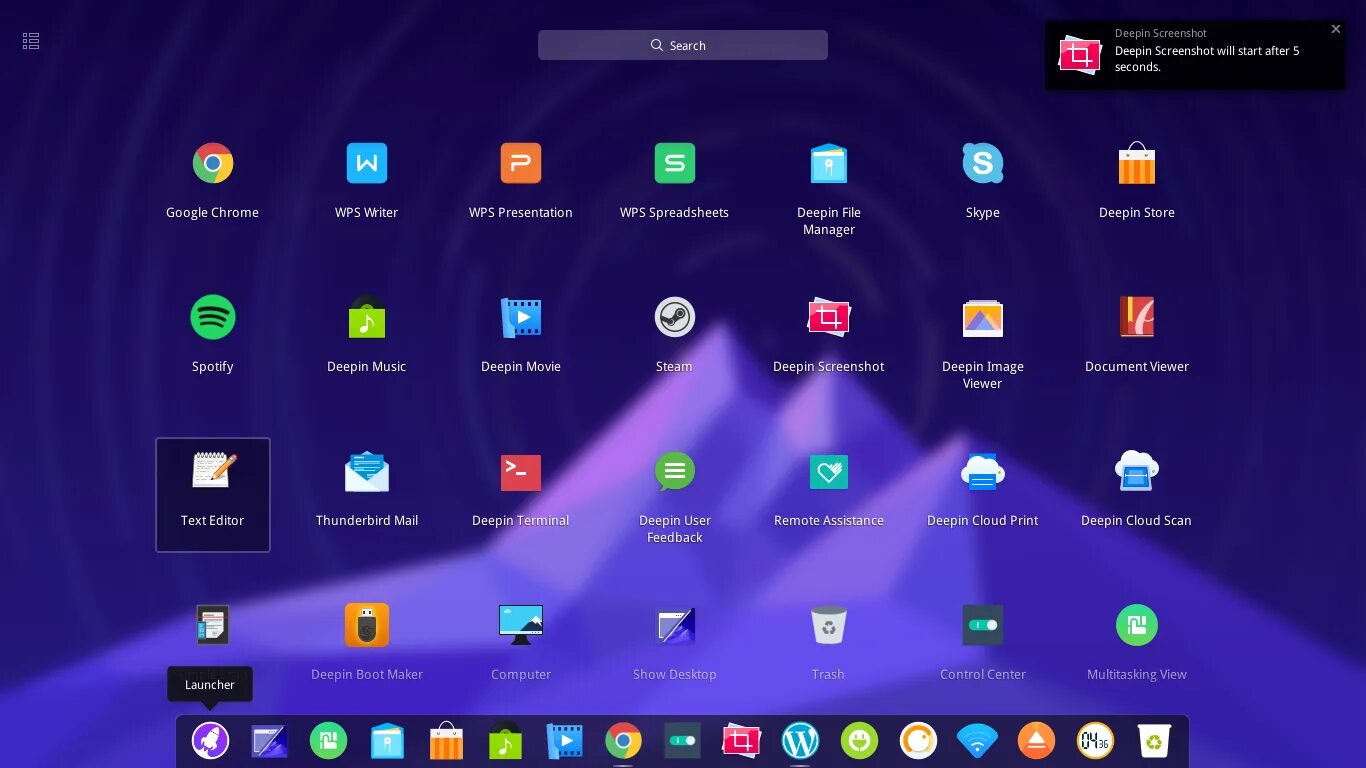Image resolution: width=1366 pixels, height=768 pixels.
Task: Launch WPS Presentation
Action: 520,163
